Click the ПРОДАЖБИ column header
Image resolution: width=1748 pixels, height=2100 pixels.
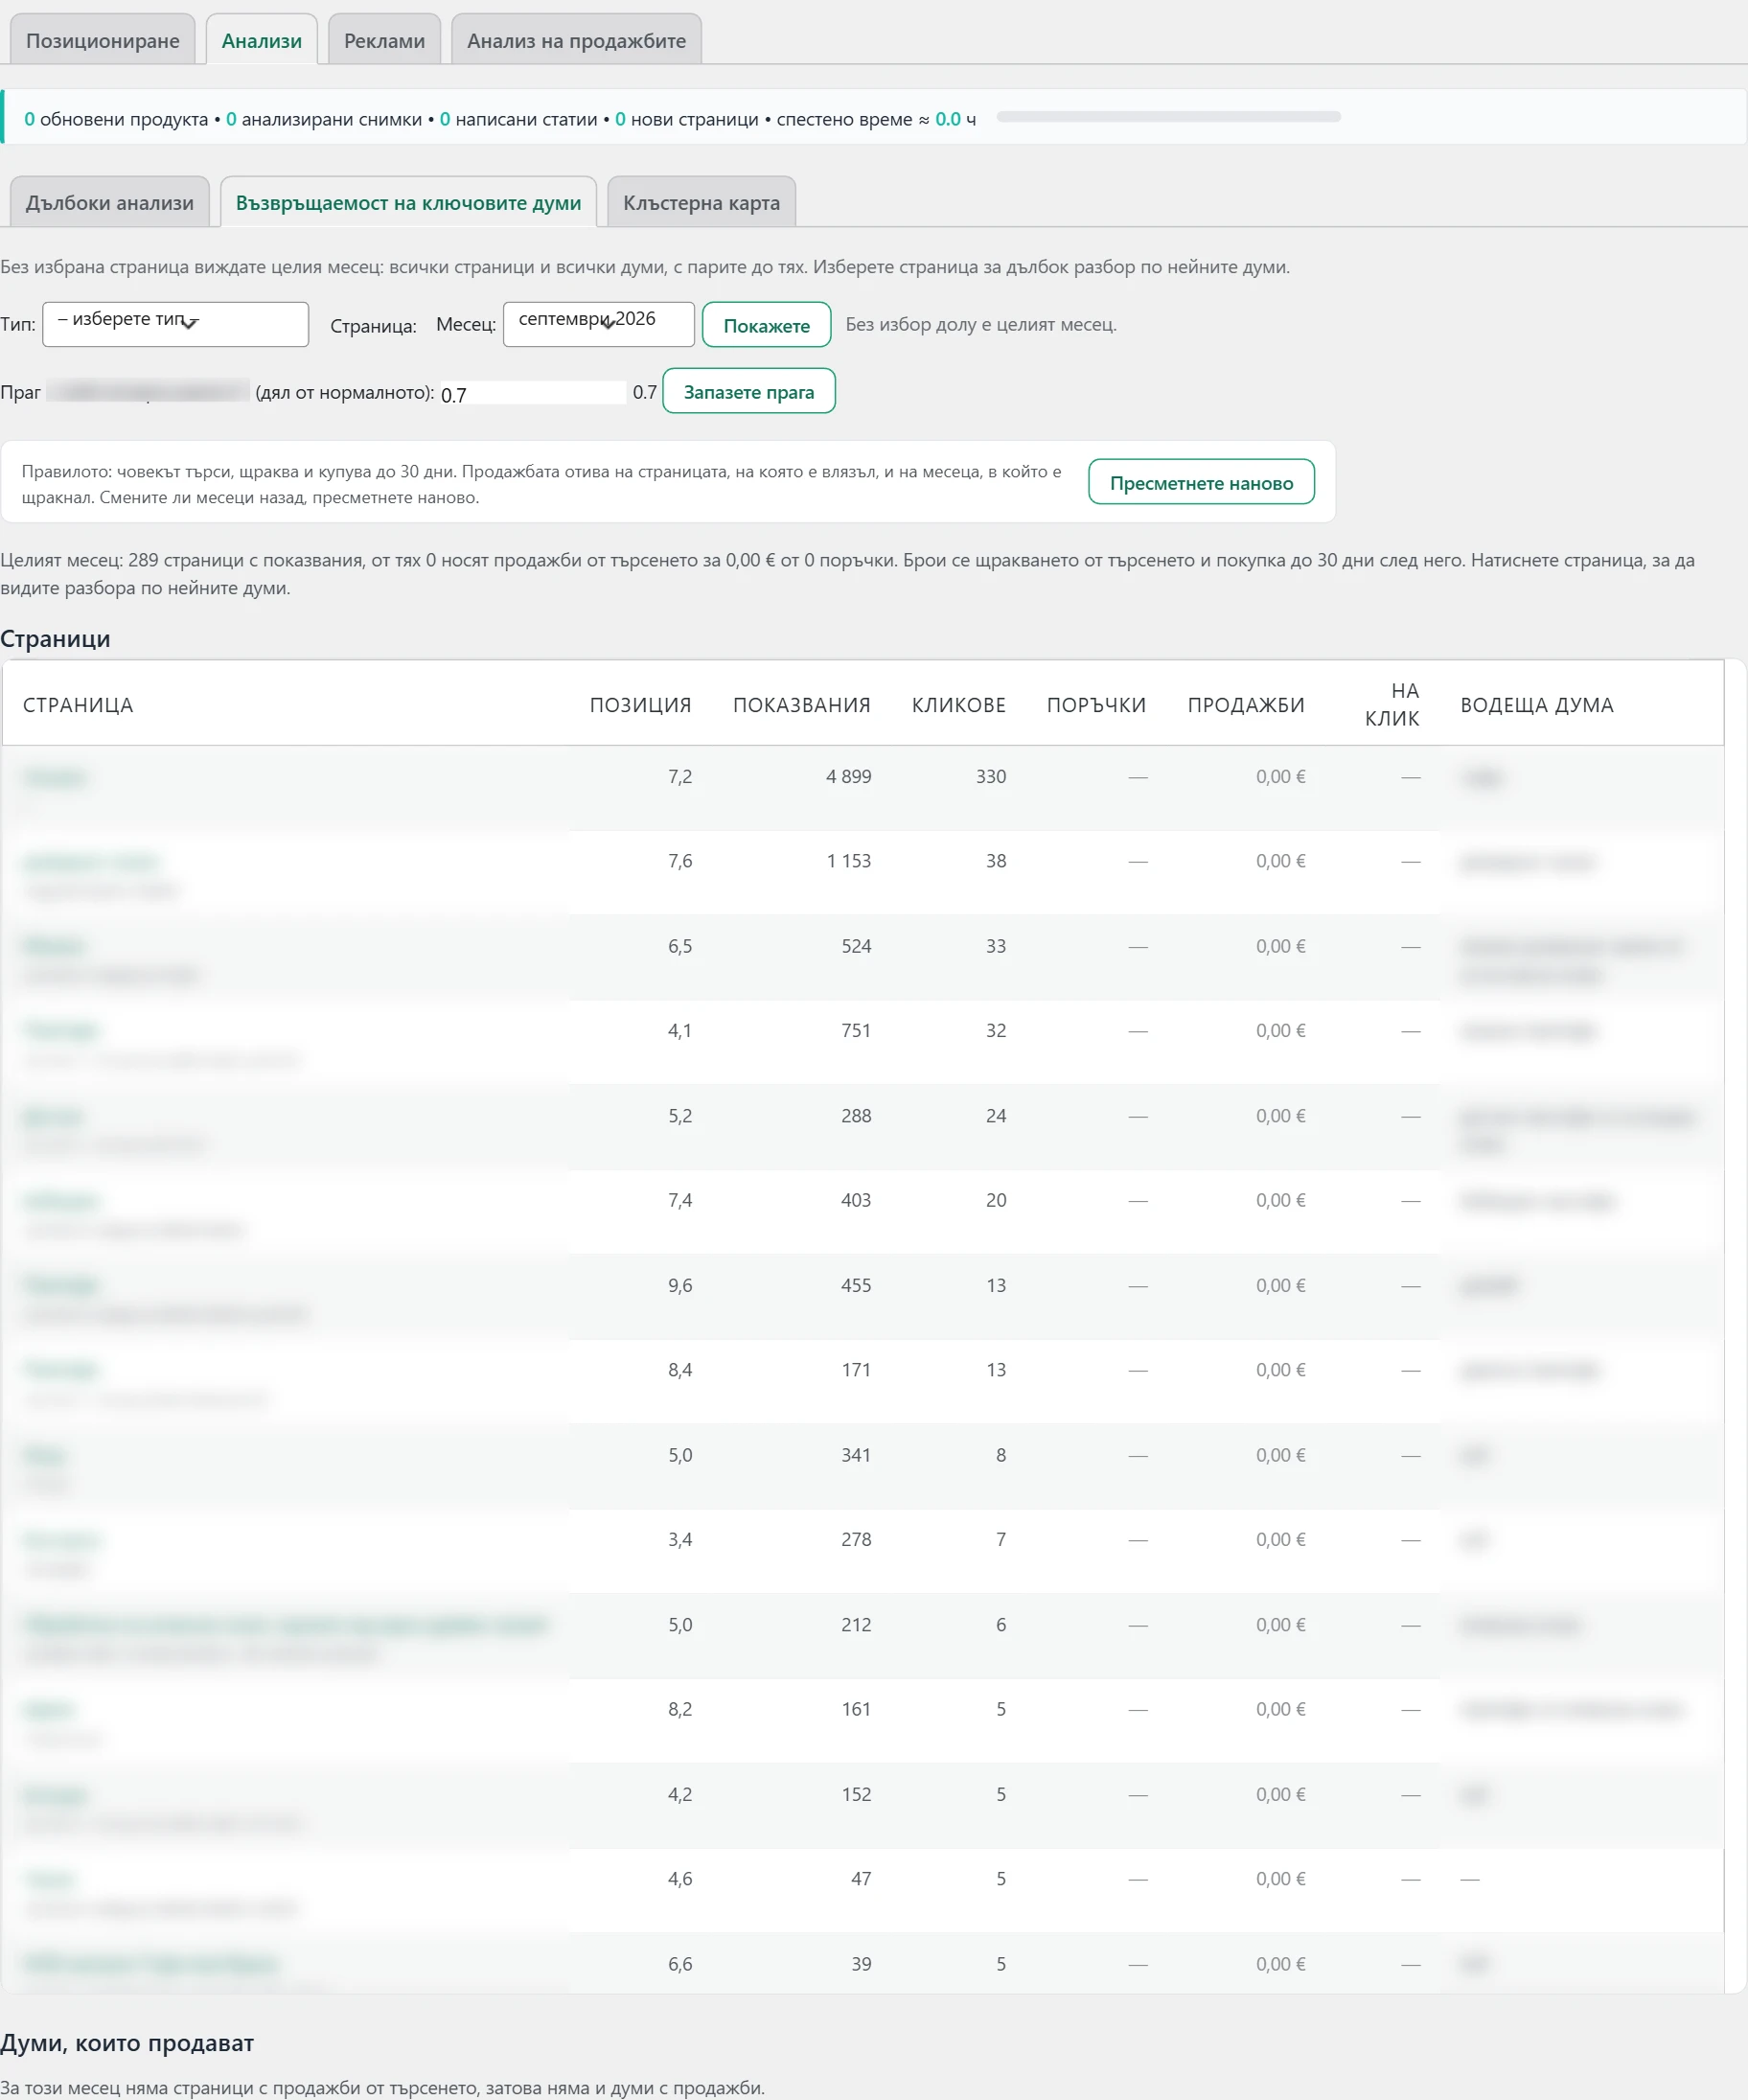coord(1246,704)
